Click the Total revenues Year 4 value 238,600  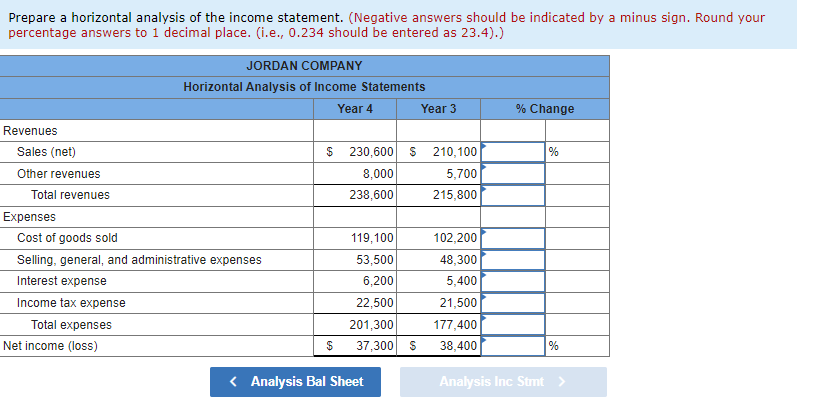coord(371,195)
